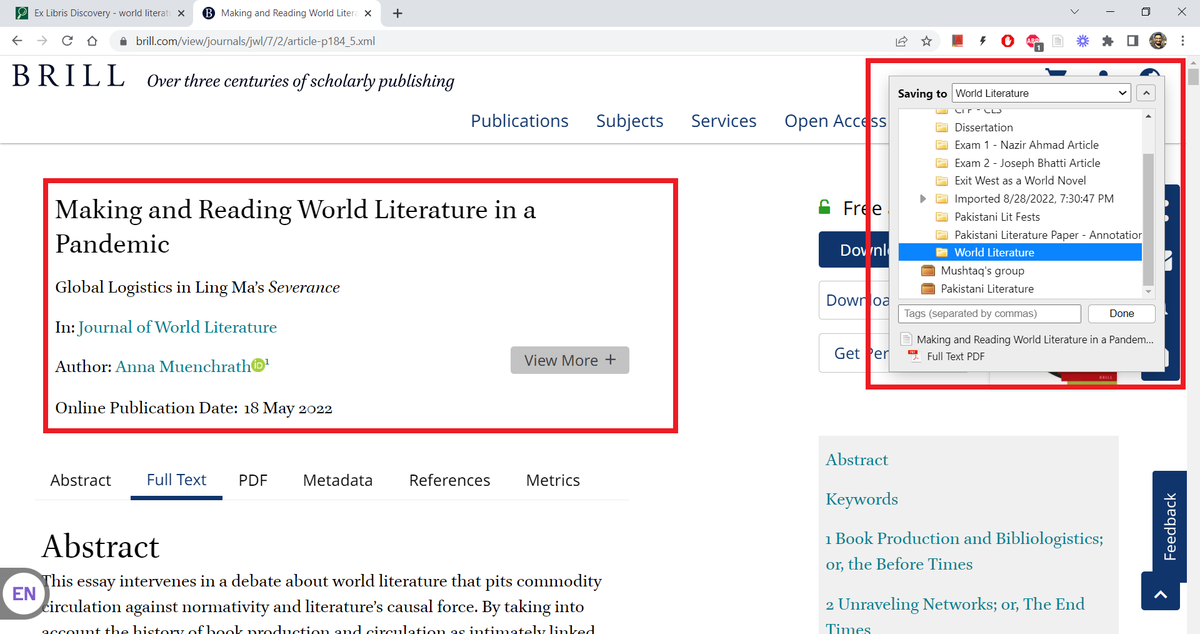Open the Adblock Plus extension
1200x634 pixels.
pos(1033,41)
